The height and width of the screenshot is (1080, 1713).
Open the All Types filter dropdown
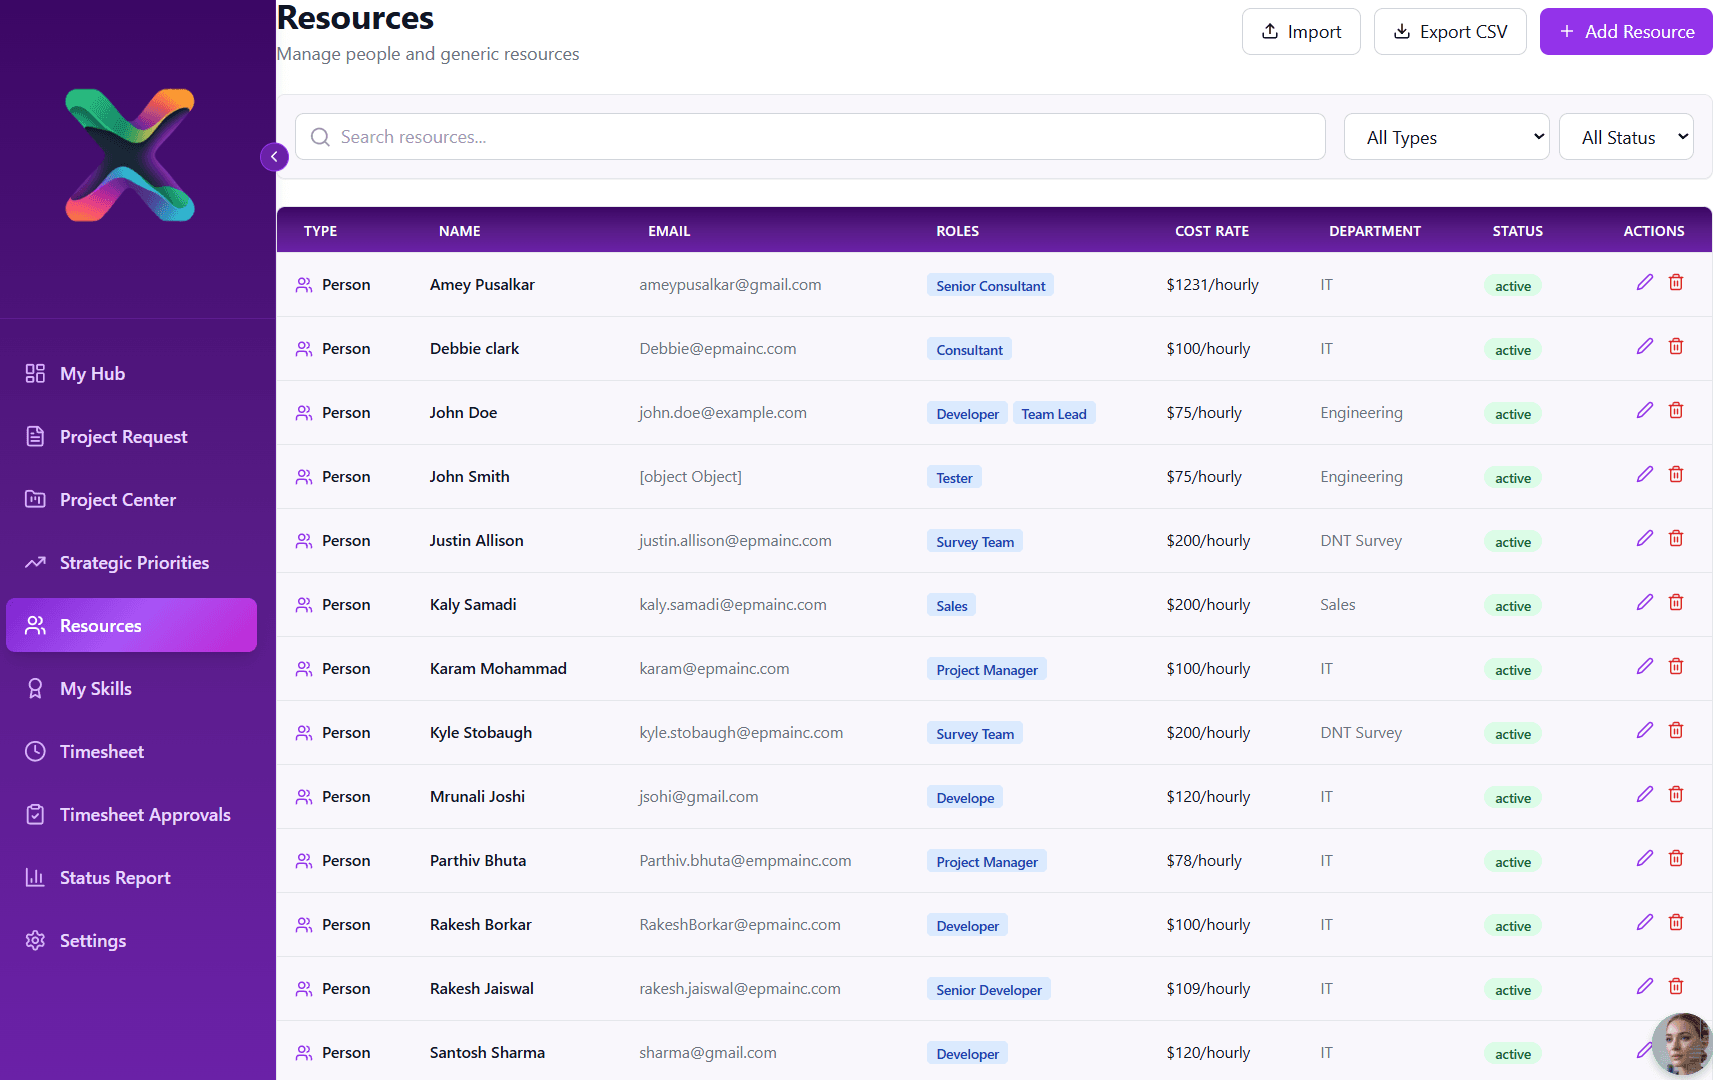(1446, 137)
